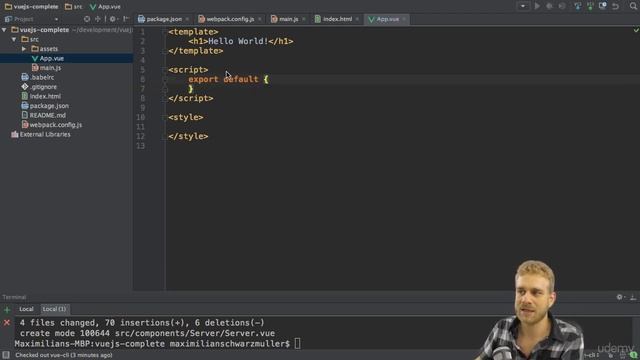Select App.vue in project tree

click(x=47, y=58)
